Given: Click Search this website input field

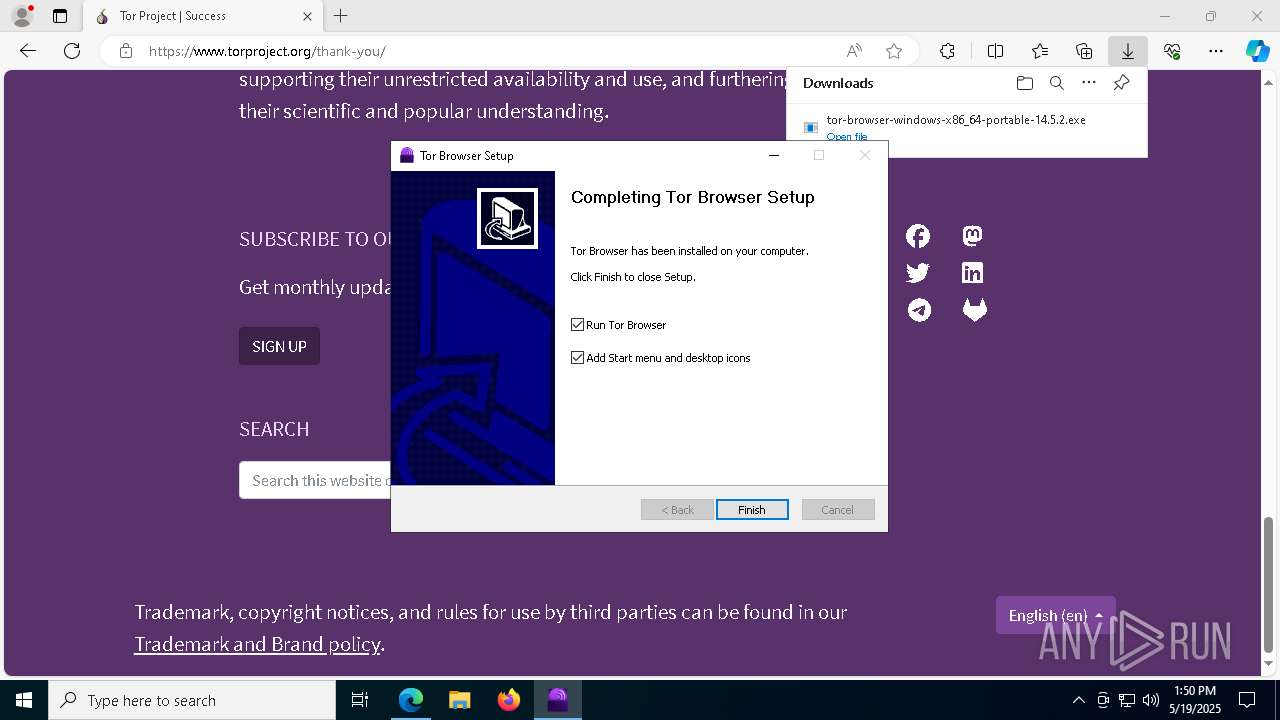Looking at the screenshot, I should click(315, 480).
